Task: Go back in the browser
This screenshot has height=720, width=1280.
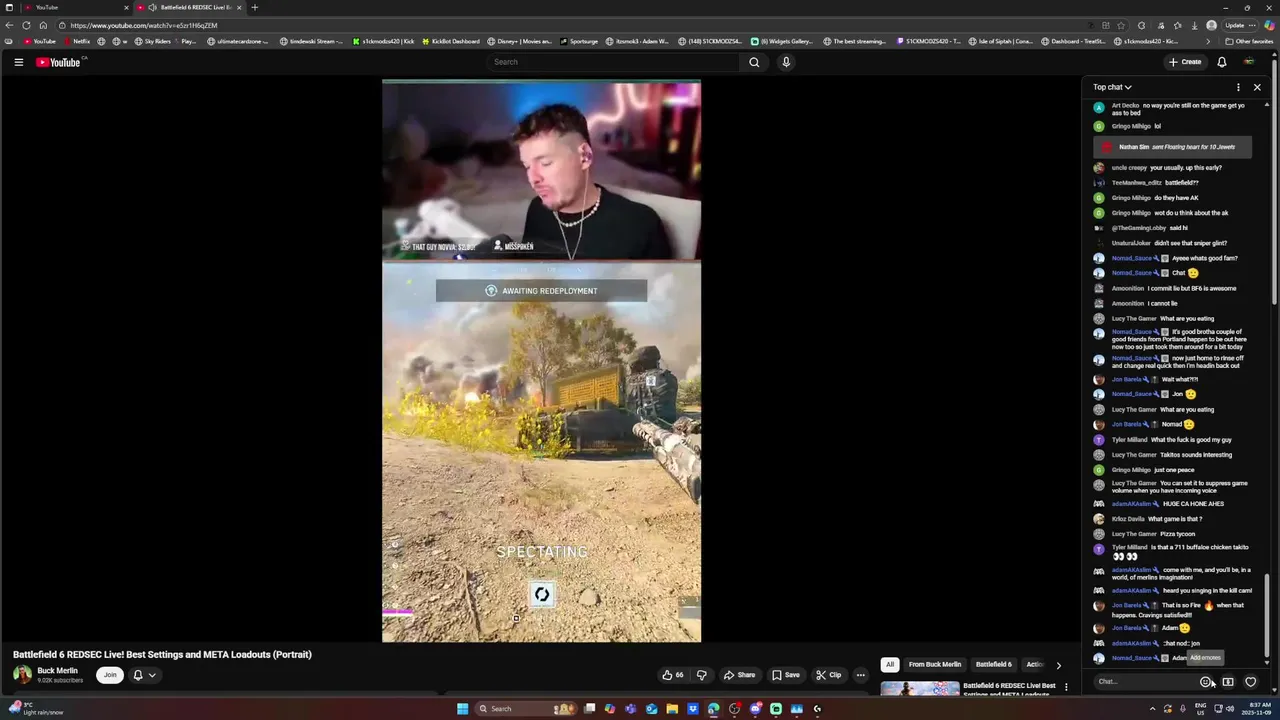Action: pos(9,25)
